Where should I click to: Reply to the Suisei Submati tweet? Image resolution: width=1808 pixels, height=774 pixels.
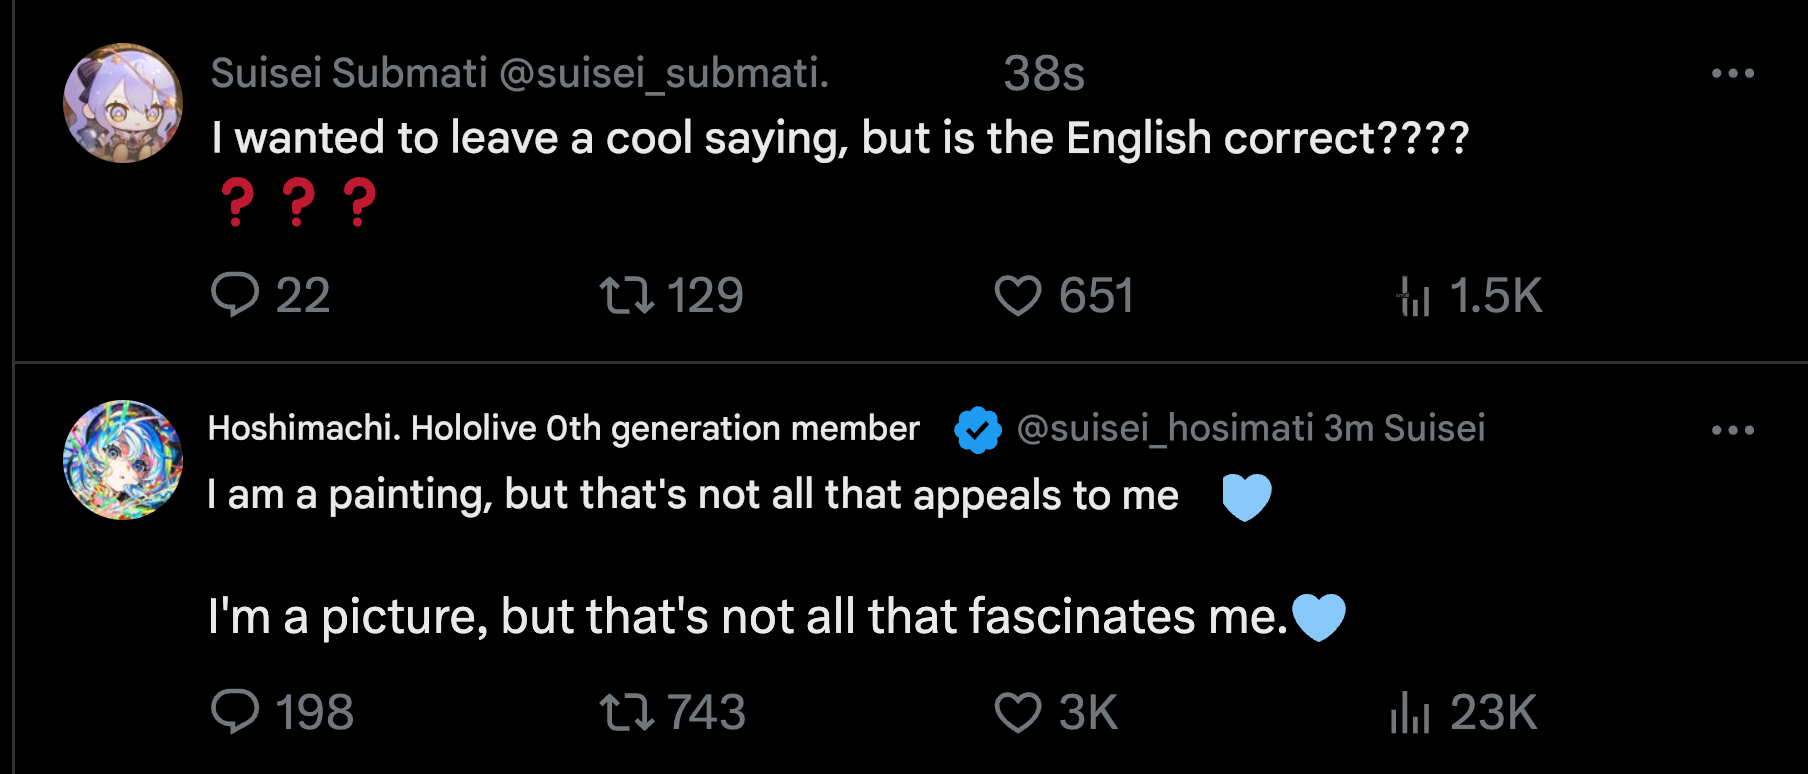[236, 295]
